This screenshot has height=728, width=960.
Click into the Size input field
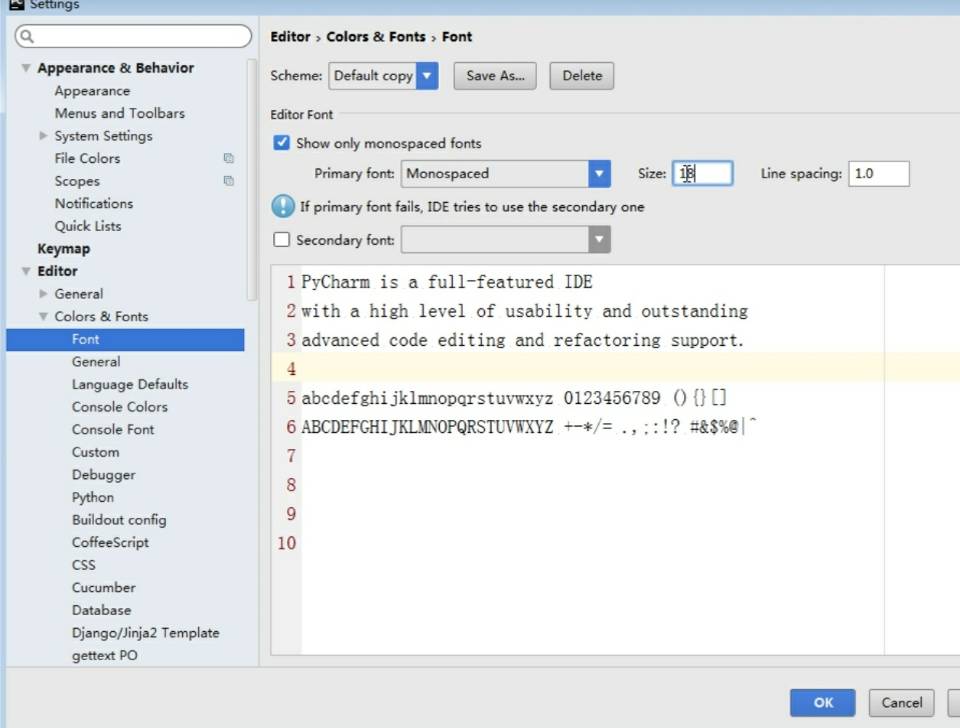[702, 173]
